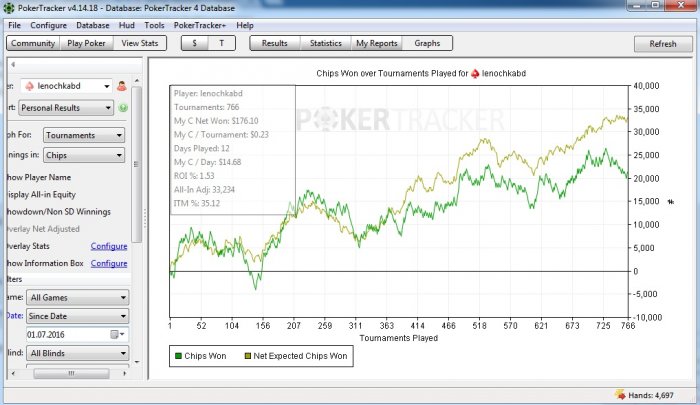Viewport: 700px width, 405px height.
Task: Open the Since Date dropdown
Action: pos(78,316)
